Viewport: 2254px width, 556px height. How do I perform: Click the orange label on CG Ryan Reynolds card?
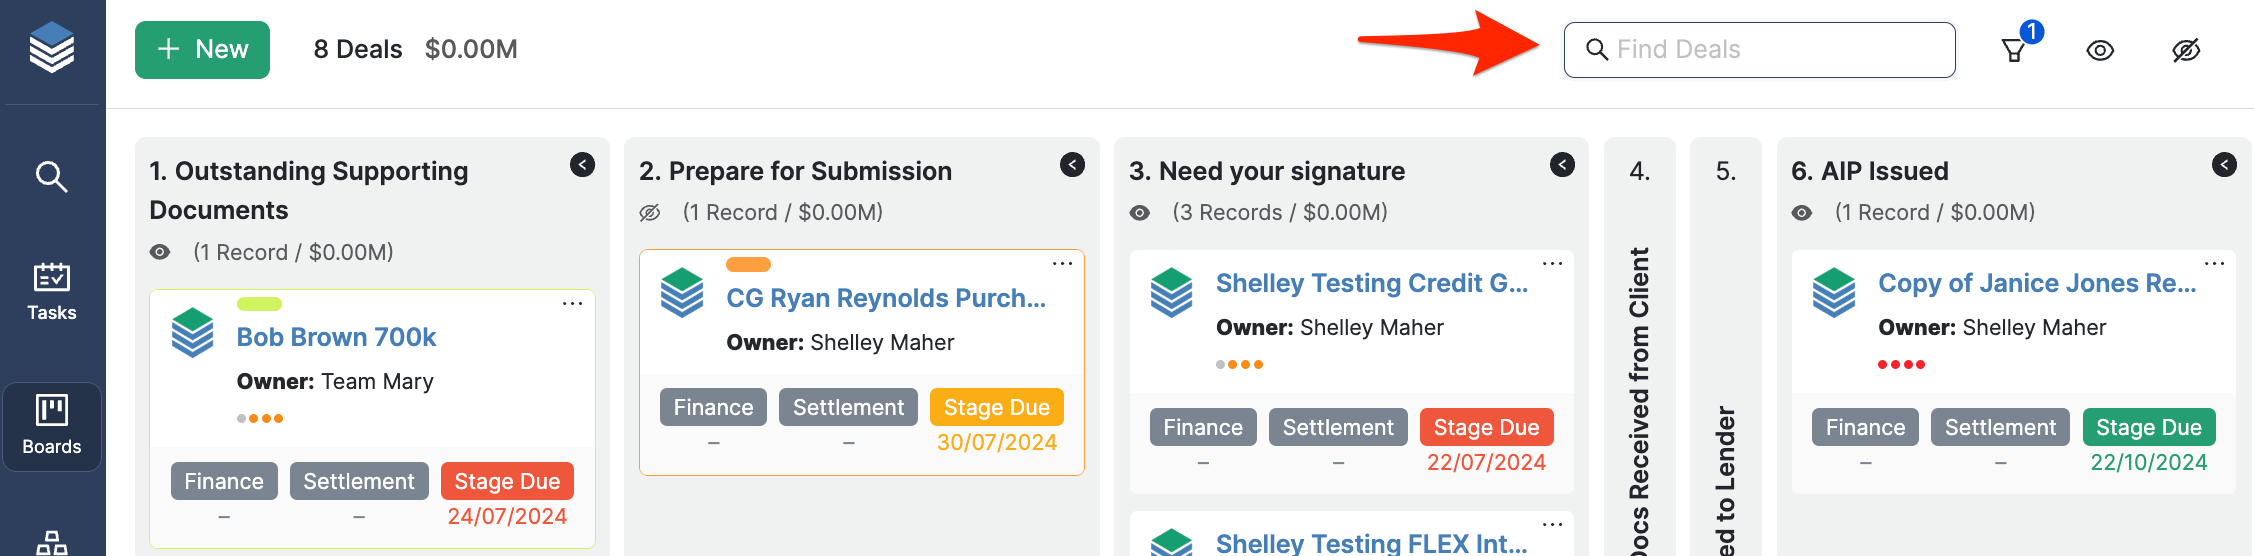(x=748, y=265)
